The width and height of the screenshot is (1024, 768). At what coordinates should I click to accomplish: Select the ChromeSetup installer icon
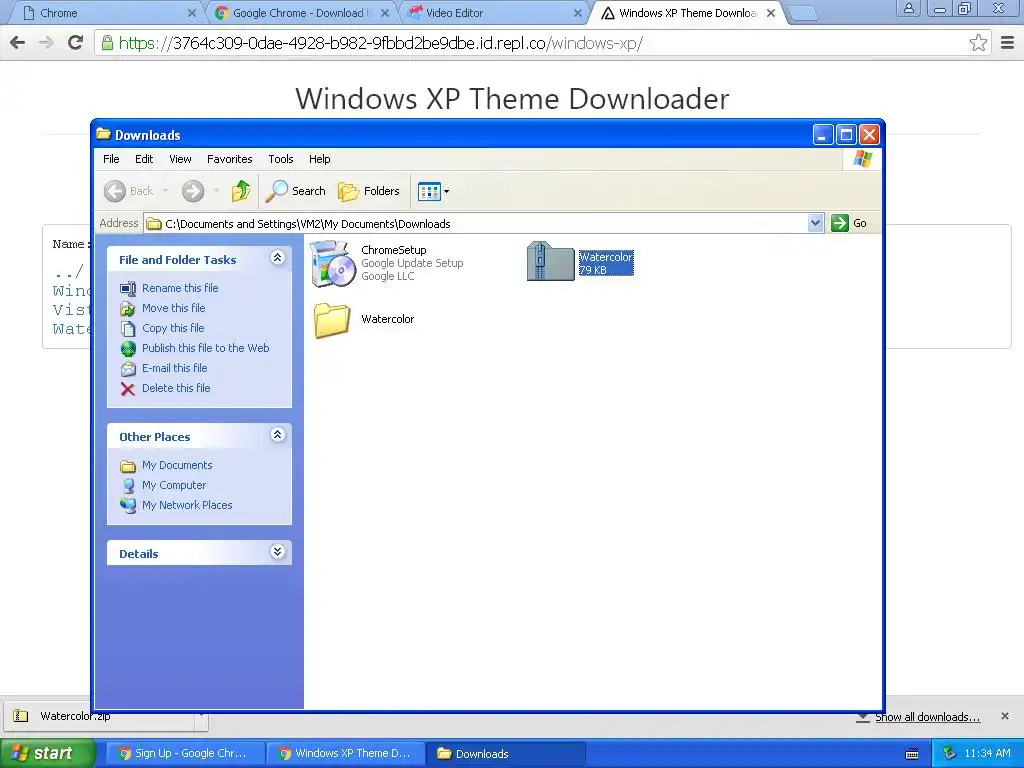point(332,263)
